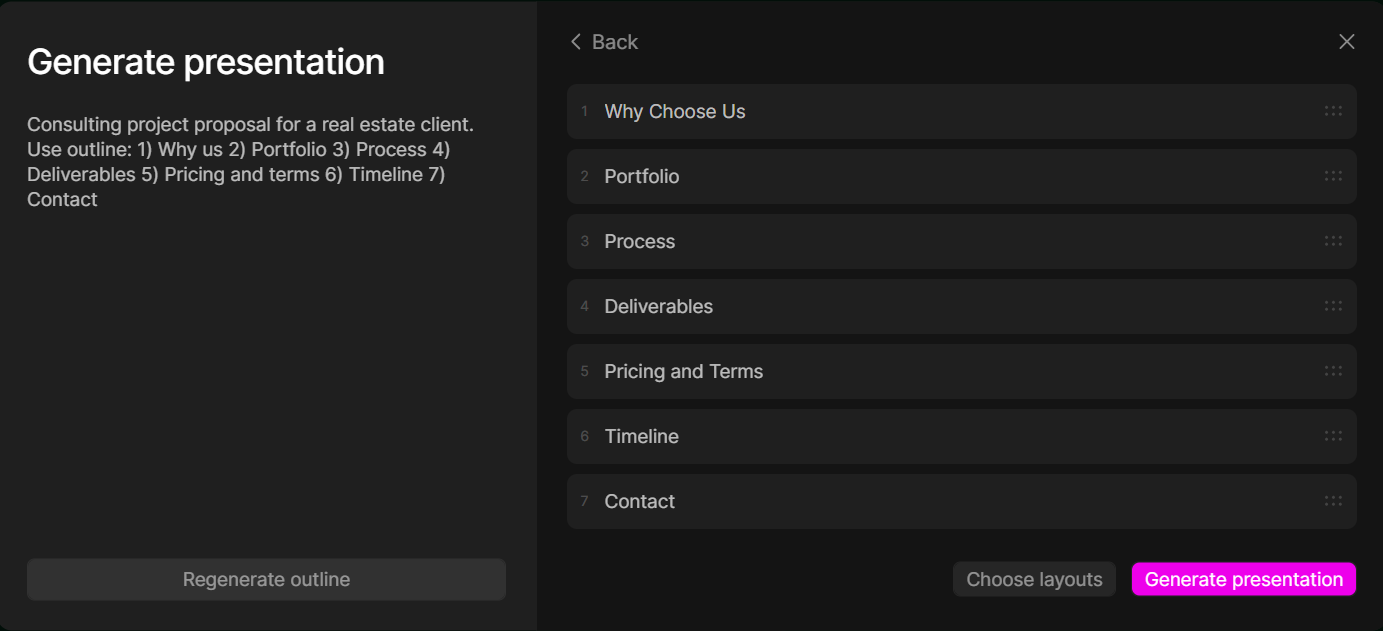This screenshot has height=631, width=1383.
Task: Edit the Process slide title
Action: pyautogui.click(x=640, y=241)
